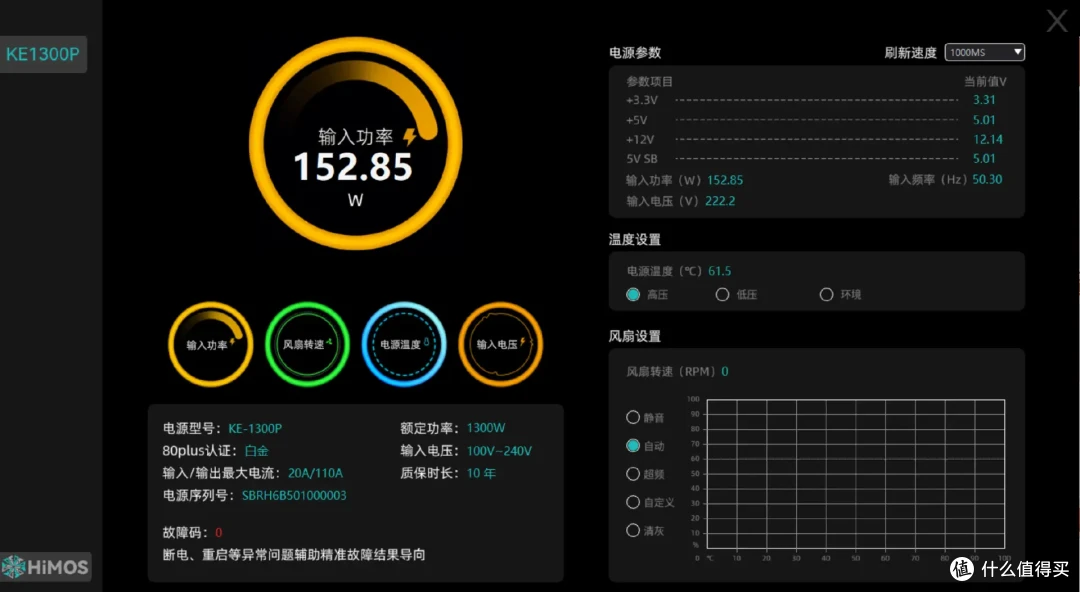
Task: Click the input voltage value 222.2
Action: pos(720,201)
